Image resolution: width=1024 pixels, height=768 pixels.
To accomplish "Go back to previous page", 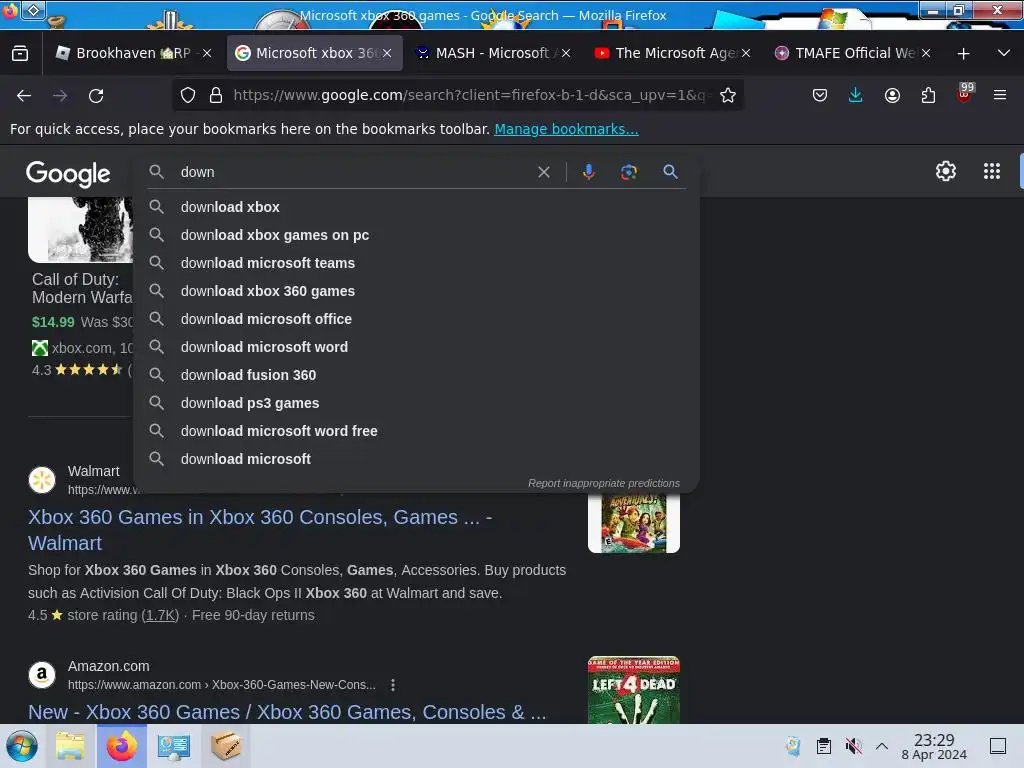I will pyautogui.click(x=24, y=96).
